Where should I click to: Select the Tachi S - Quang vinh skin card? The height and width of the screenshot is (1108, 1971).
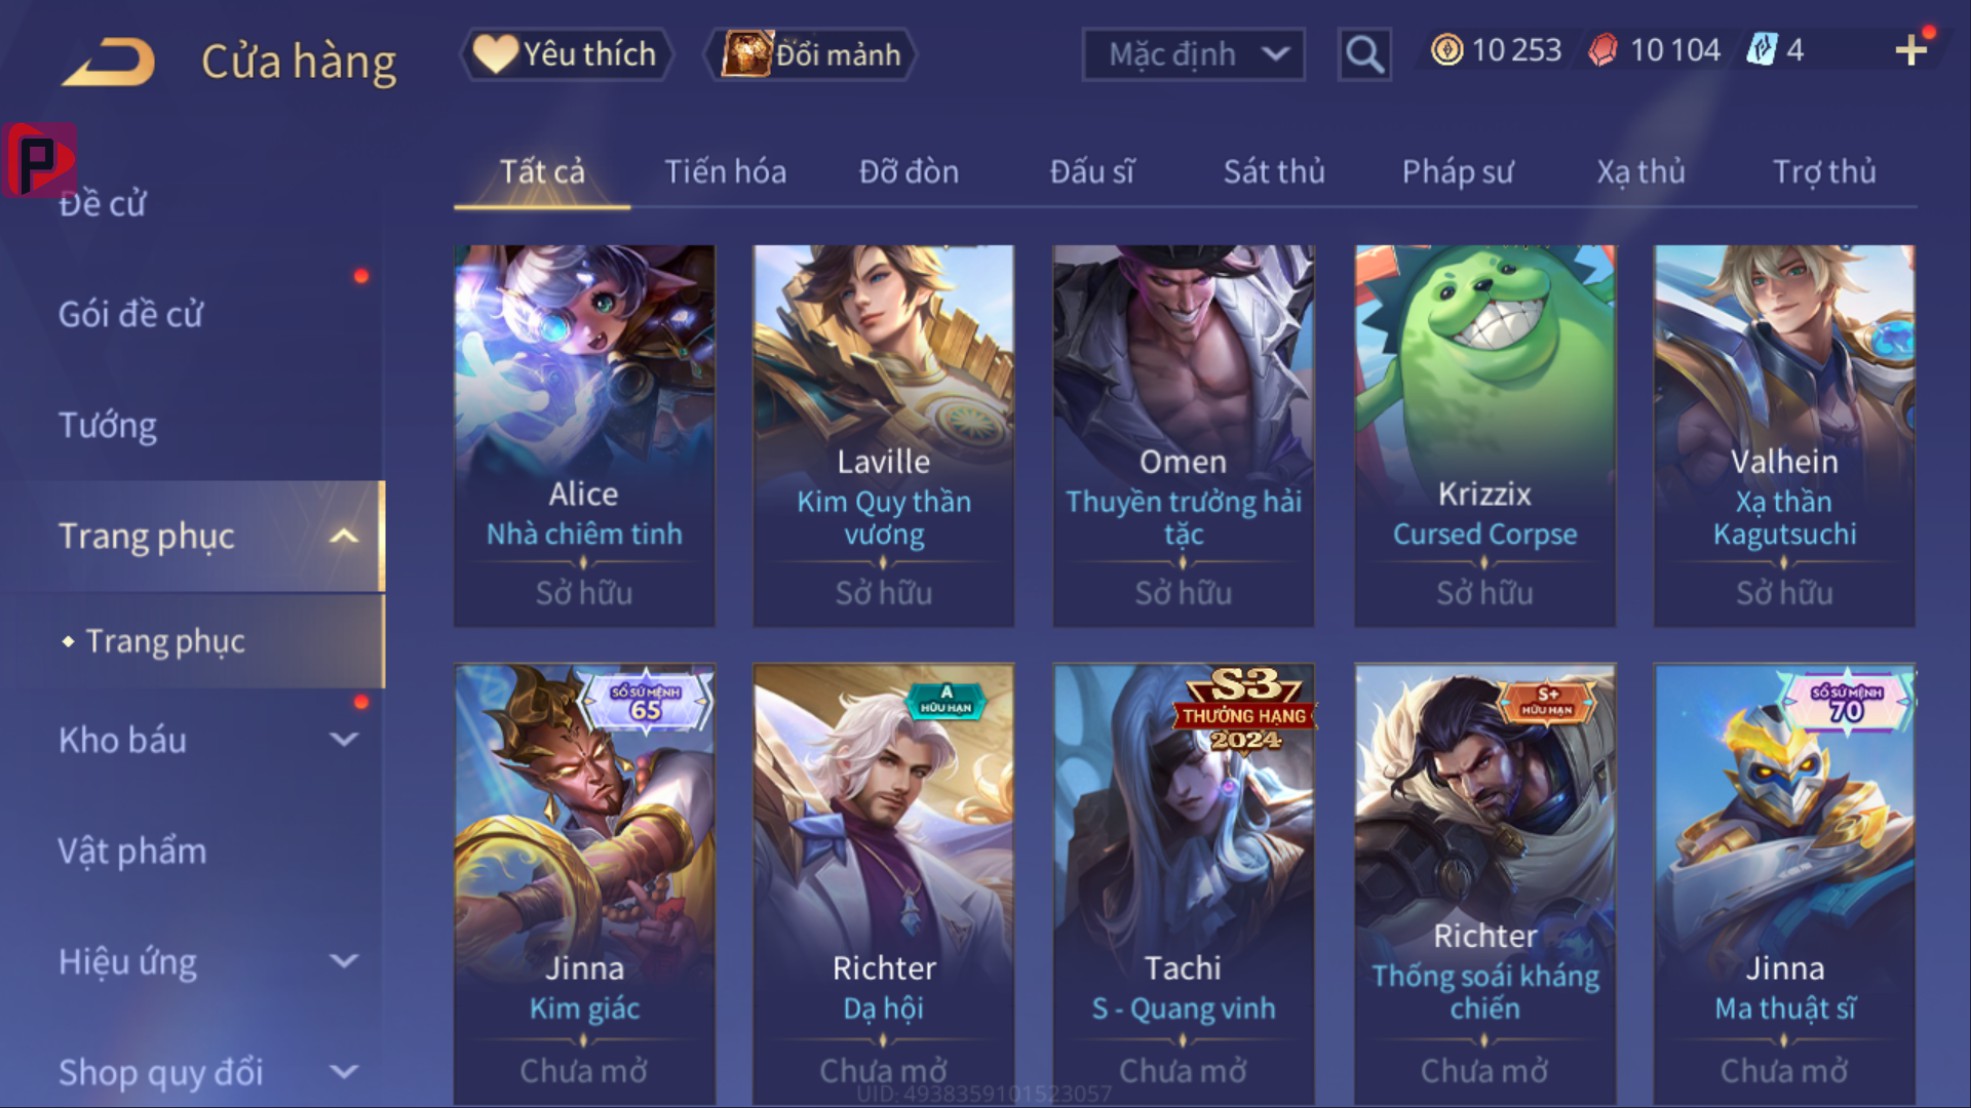pyautogui.click(x=1183, y=885)
